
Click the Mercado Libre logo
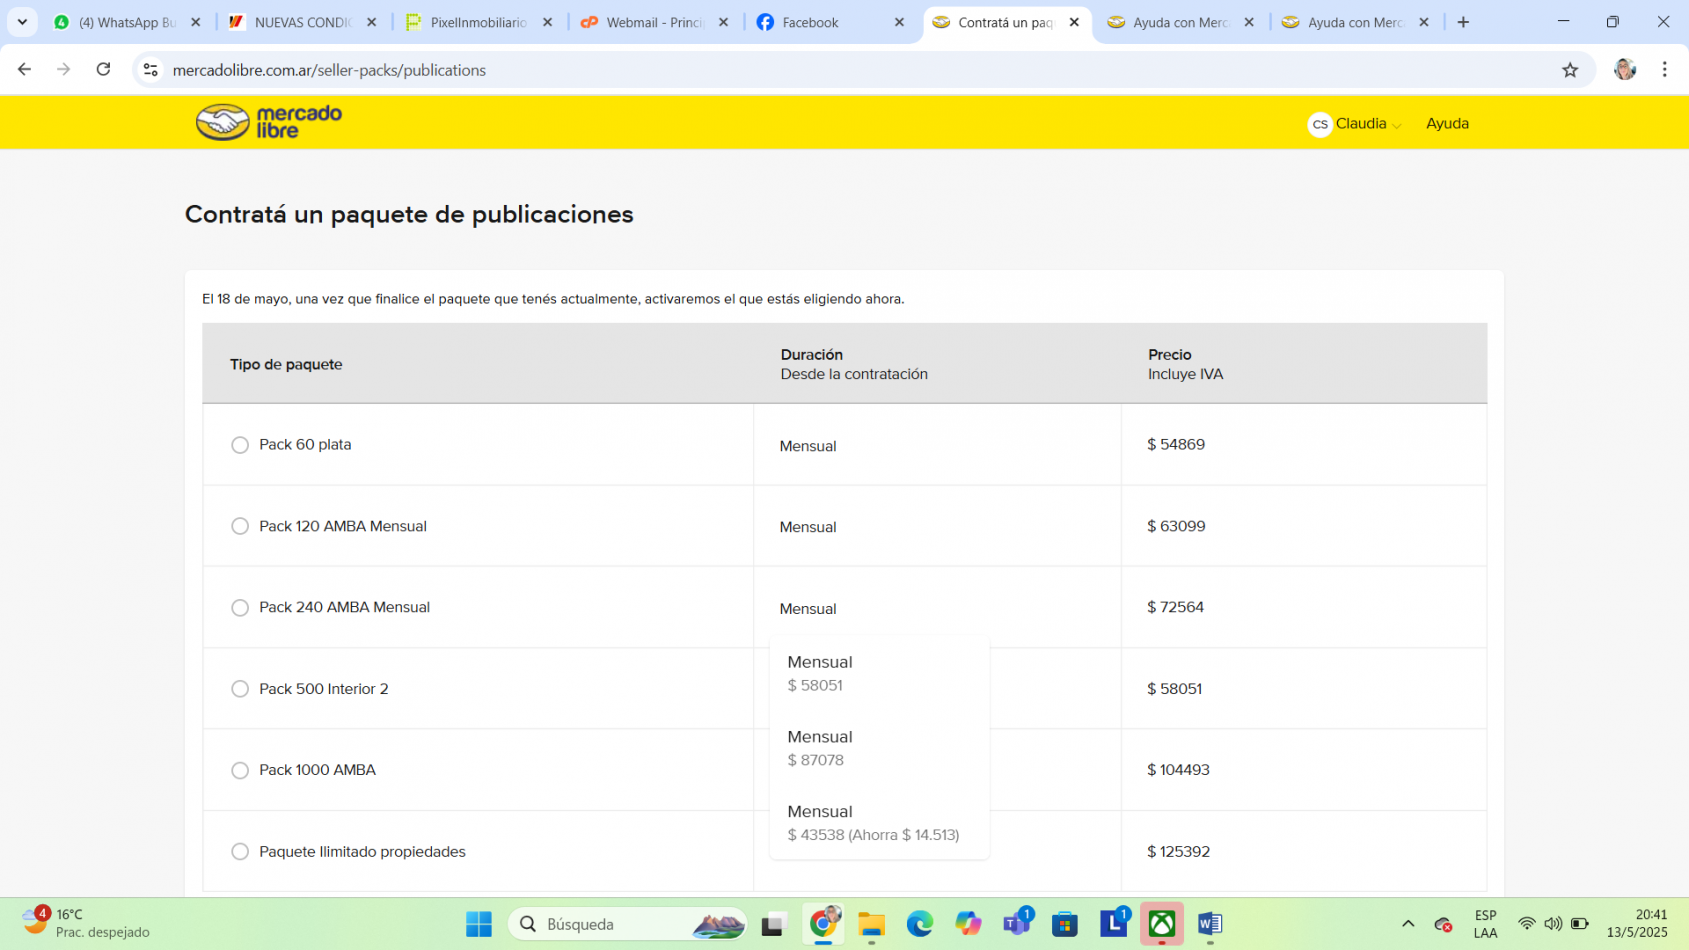[x=269, y=122]
